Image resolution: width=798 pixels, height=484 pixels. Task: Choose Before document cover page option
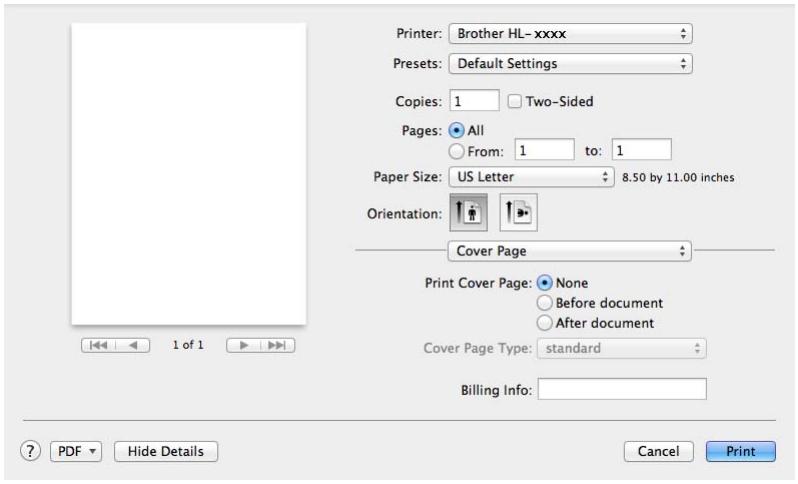[x=545, y=303]
